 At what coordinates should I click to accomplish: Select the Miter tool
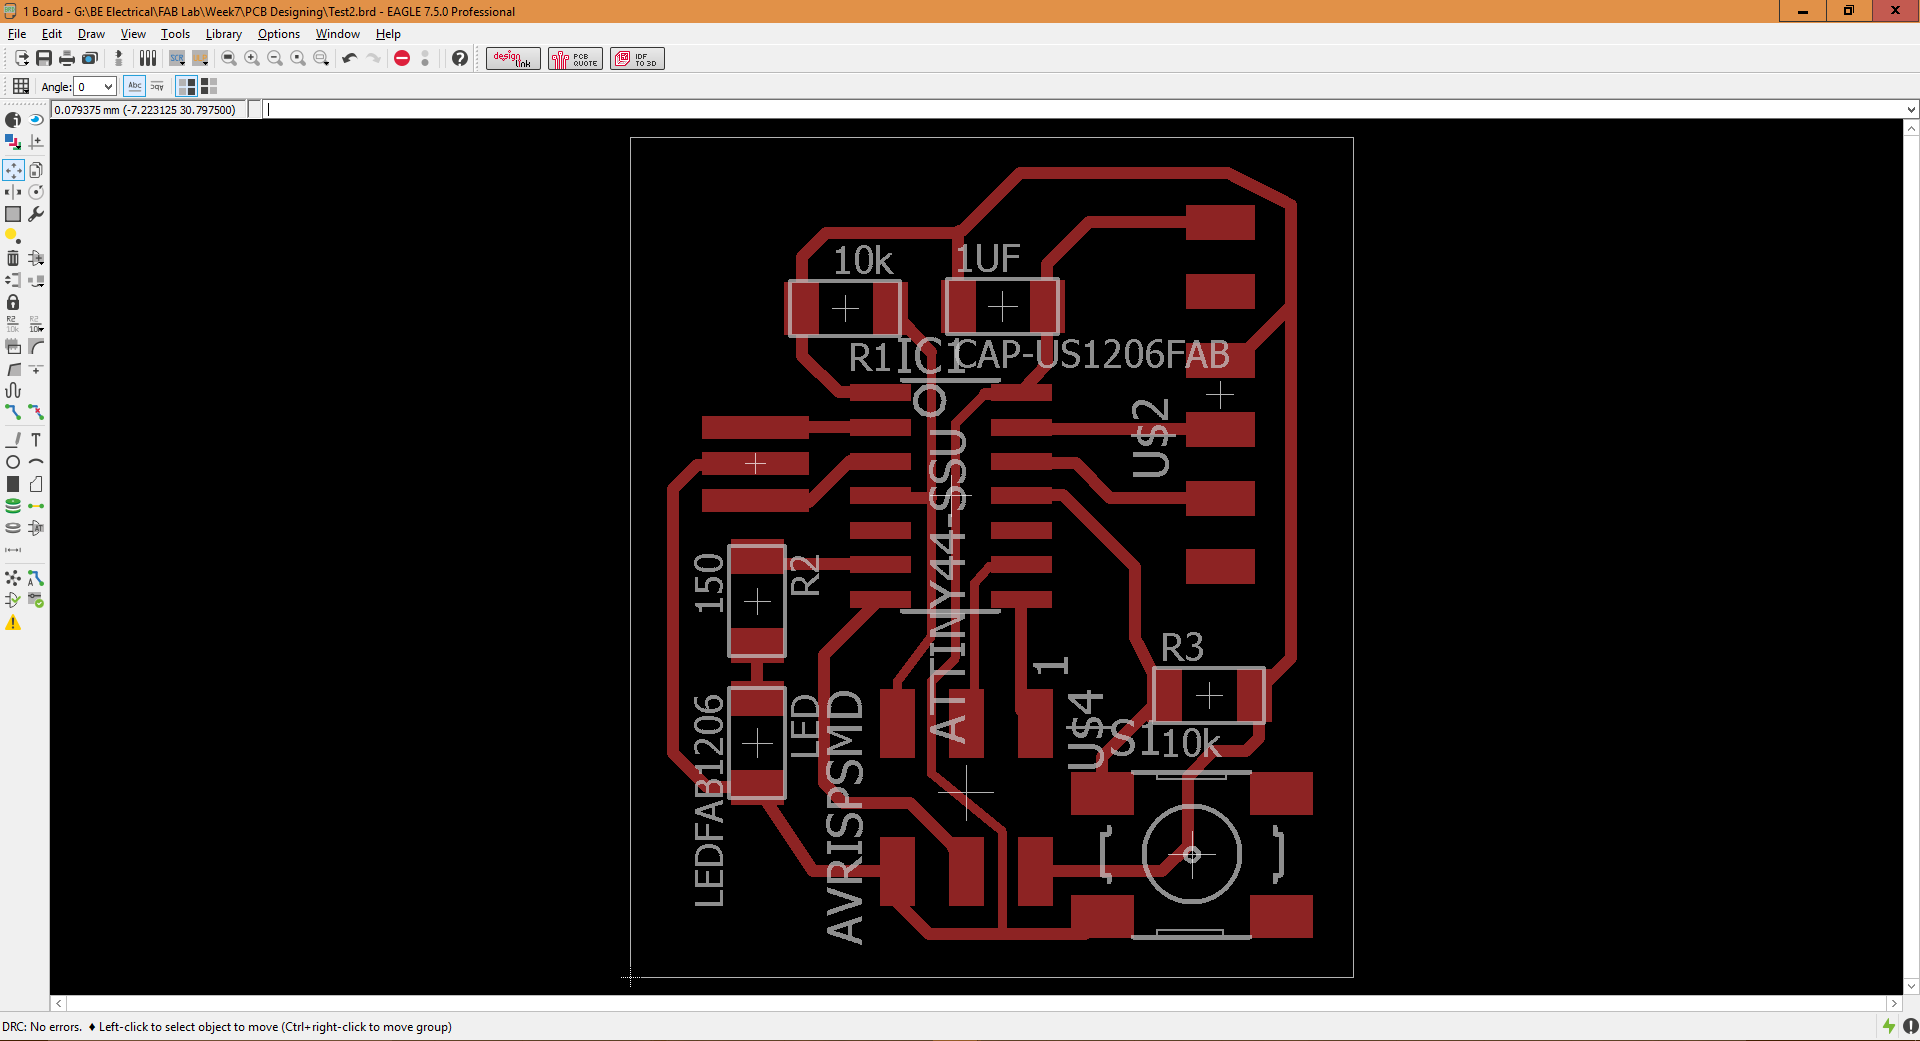click(x=36, y=346)
